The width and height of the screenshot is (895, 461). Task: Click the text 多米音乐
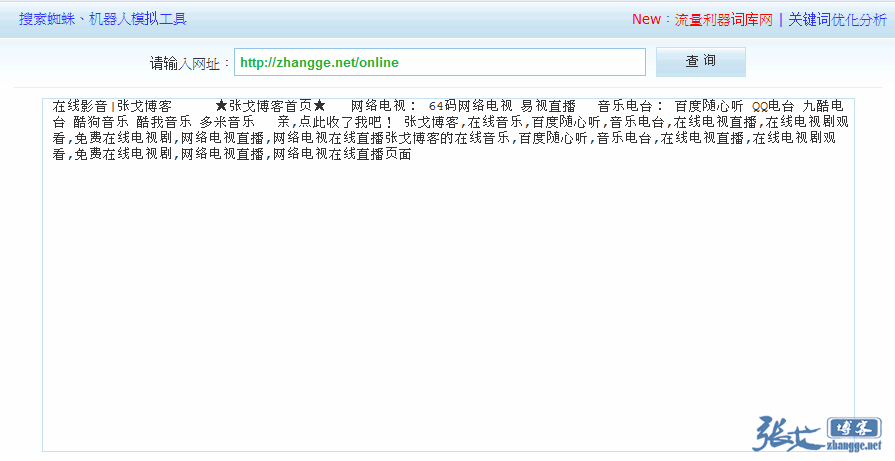click(x=227, y=122)
